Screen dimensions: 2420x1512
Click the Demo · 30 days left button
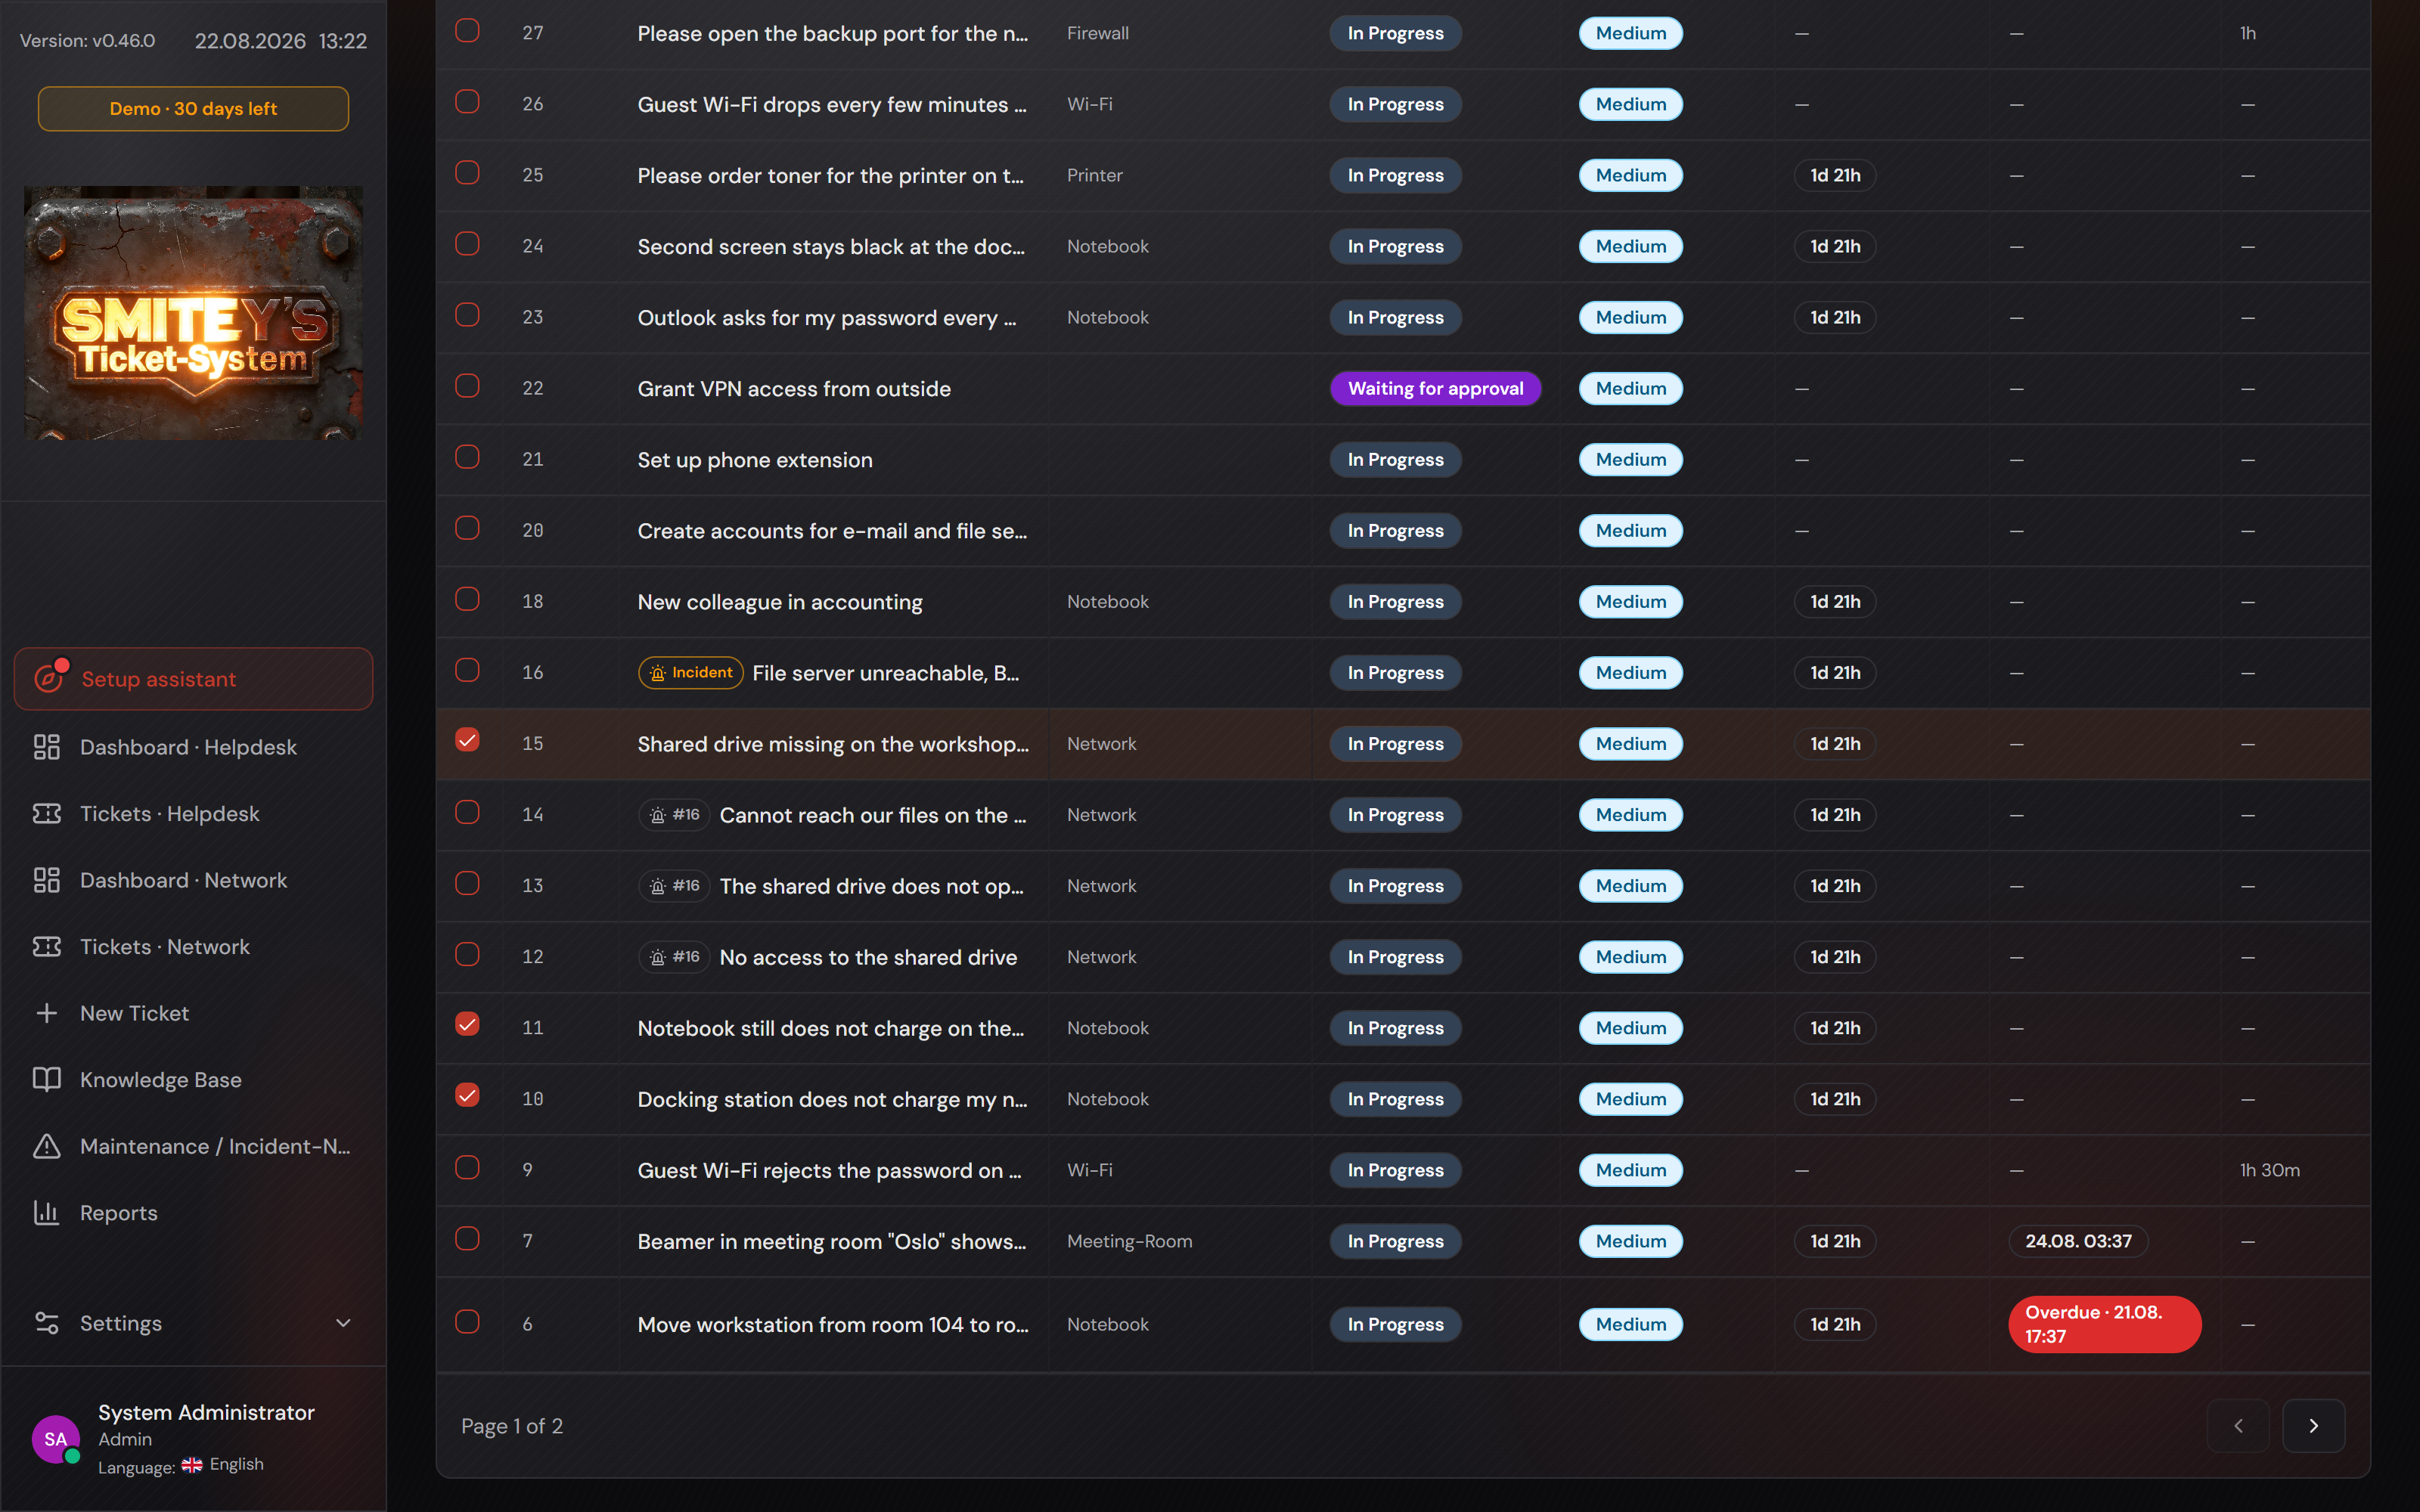pyautogui.click(x=193, y=109)
